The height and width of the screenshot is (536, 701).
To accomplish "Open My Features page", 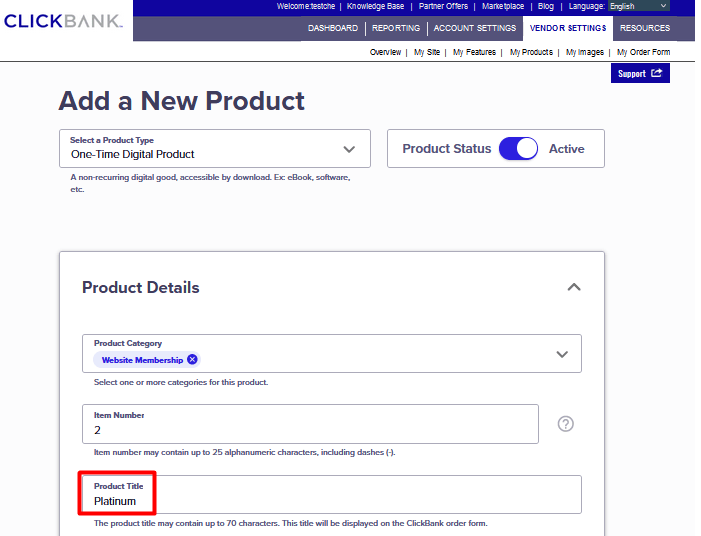I will (x=474, y=52).
